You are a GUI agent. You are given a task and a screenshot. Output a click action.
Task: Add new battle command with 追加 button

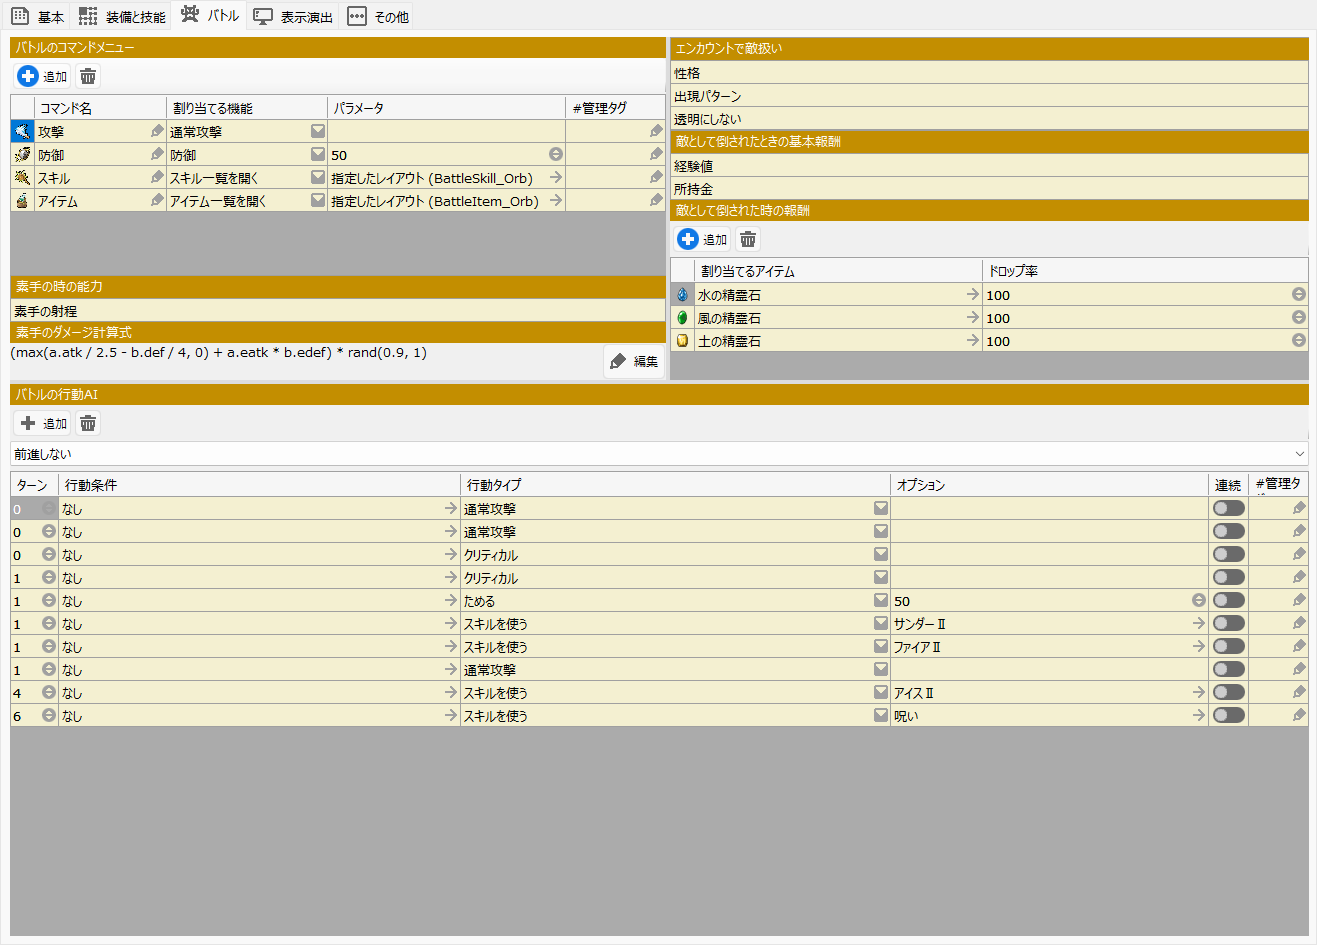(43, 76)
